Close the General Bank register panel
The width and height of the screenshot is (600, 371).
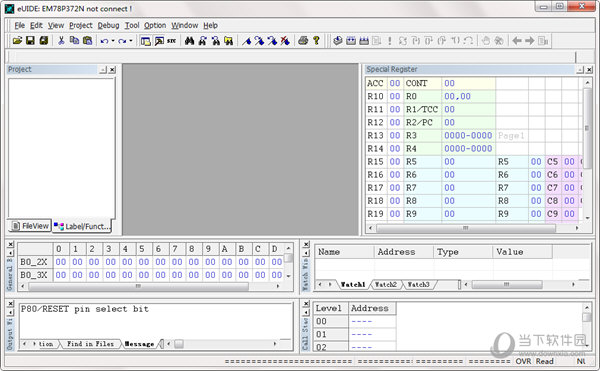pos(11,244)
